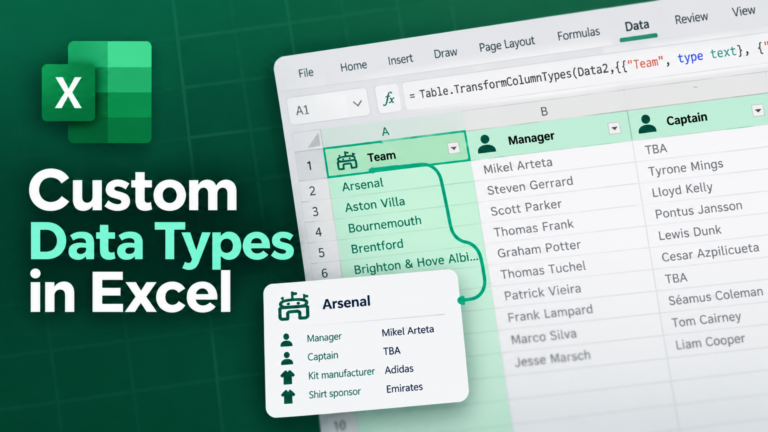Expand the Name Box dropdown arrow

357,103
